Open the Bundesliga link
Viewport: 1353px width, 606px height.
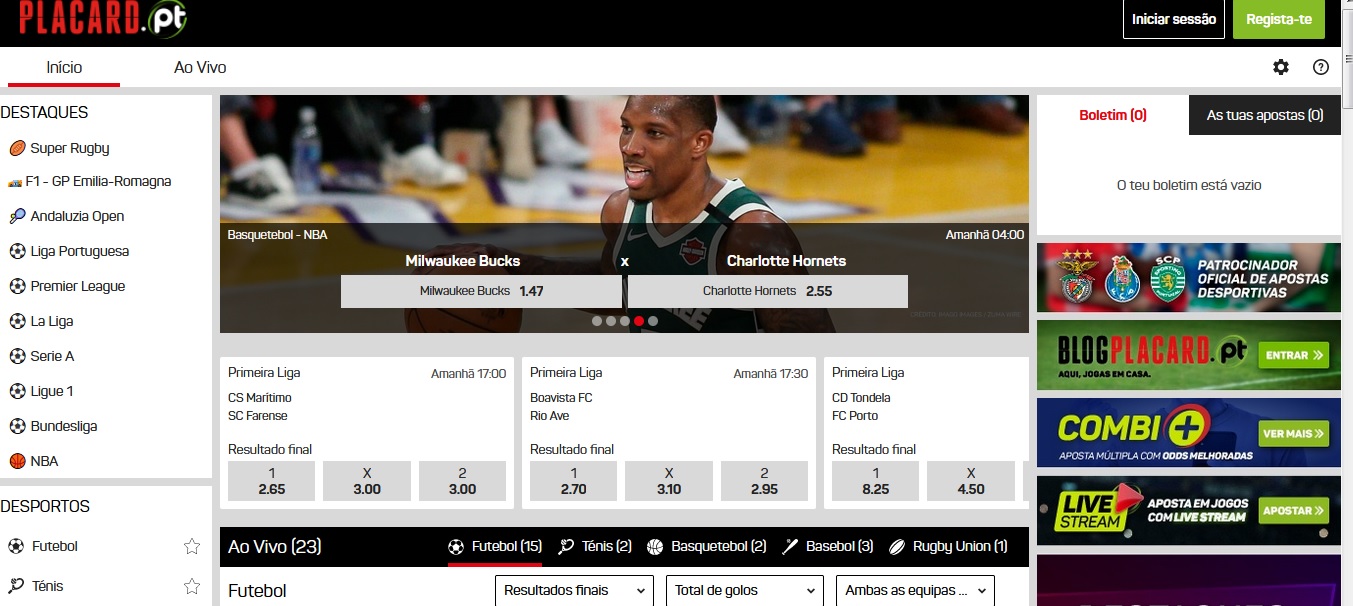point(64,426)
